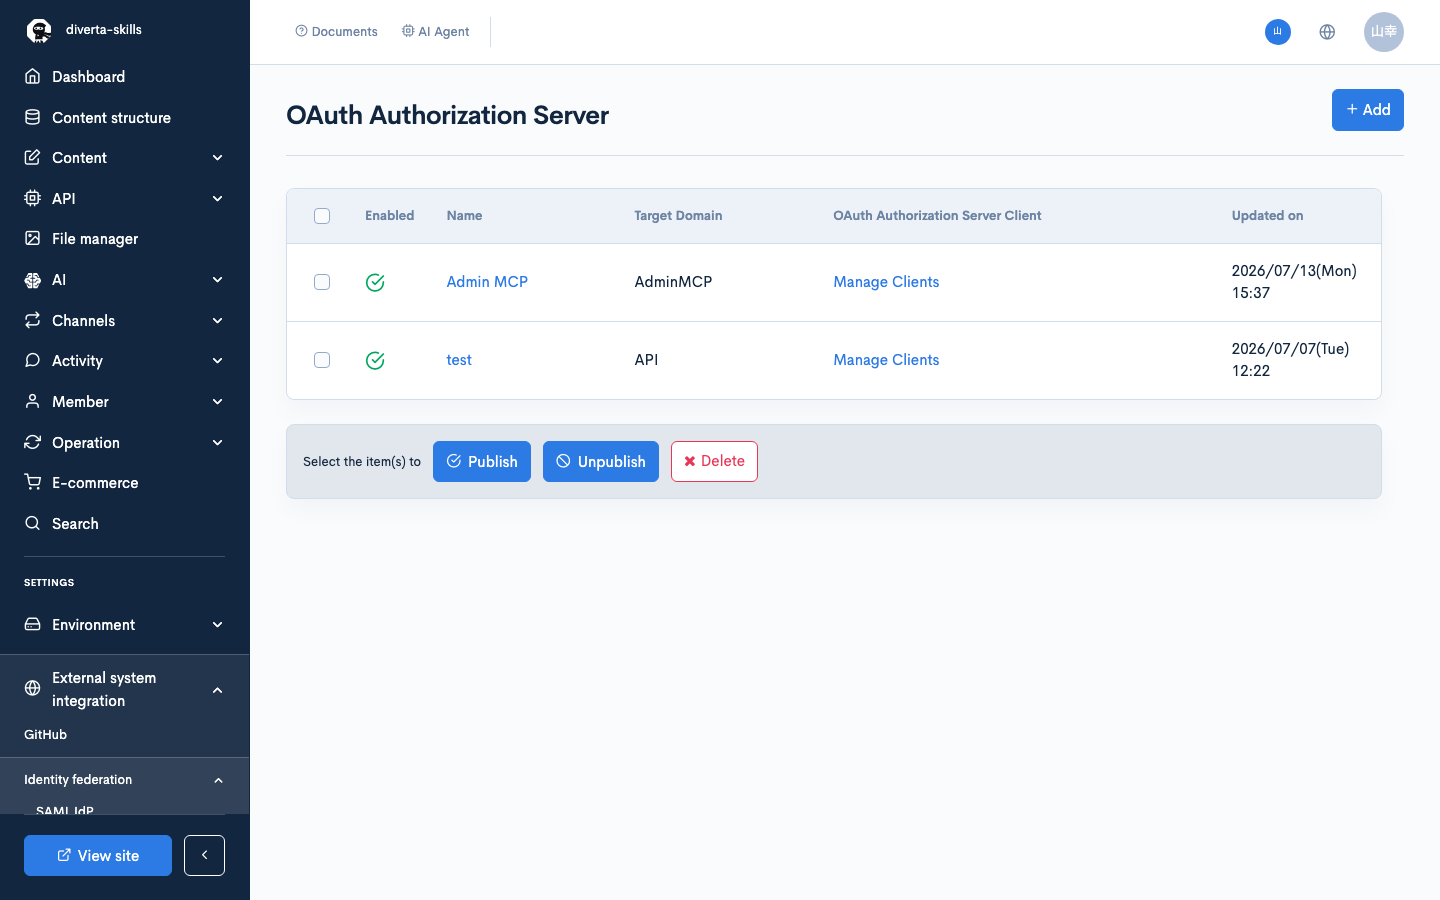The width and height of the screenshot is (1440, 900).
Task: Click the user avatar in top right
Action: click(x=1384, y=32)
